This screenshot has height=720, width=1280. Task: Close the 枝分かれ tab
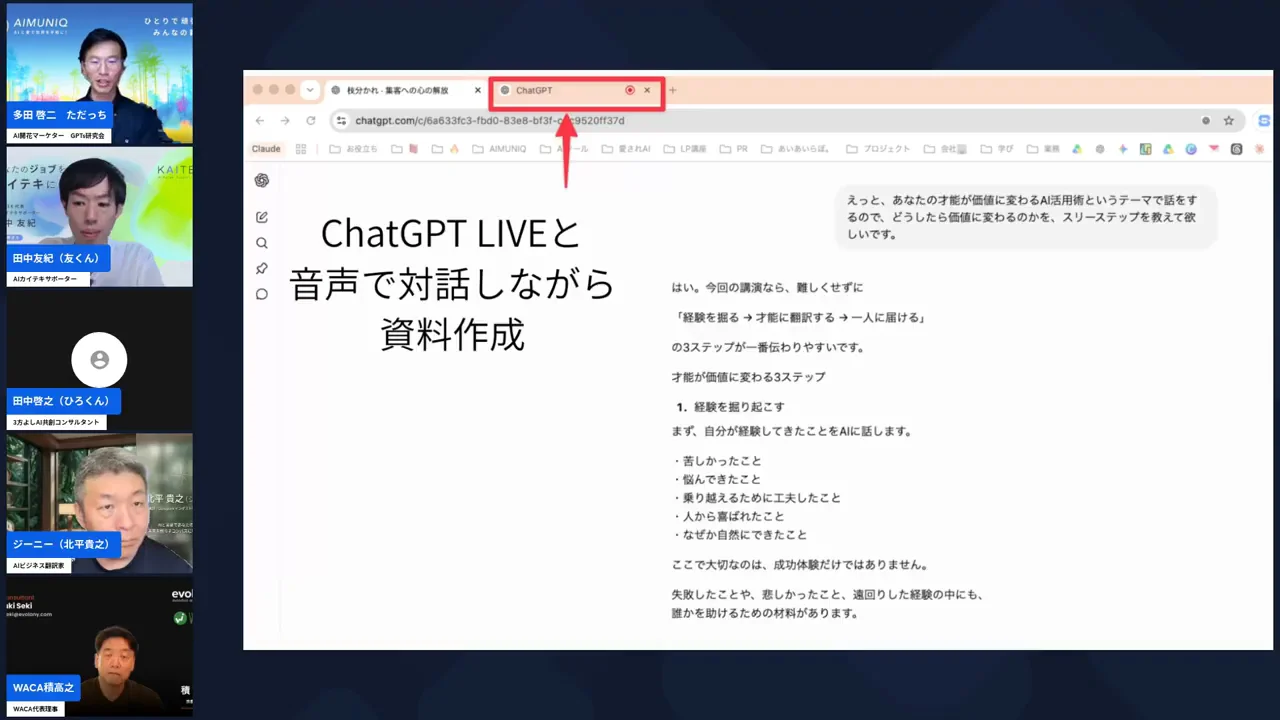click(x=477, y=90)
